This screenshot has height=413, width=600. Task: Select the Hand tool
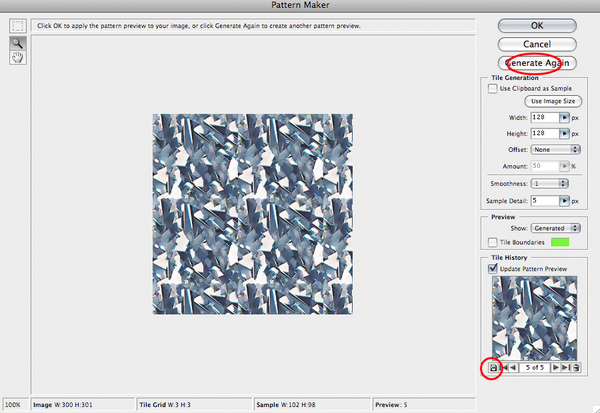coord(18,58)
